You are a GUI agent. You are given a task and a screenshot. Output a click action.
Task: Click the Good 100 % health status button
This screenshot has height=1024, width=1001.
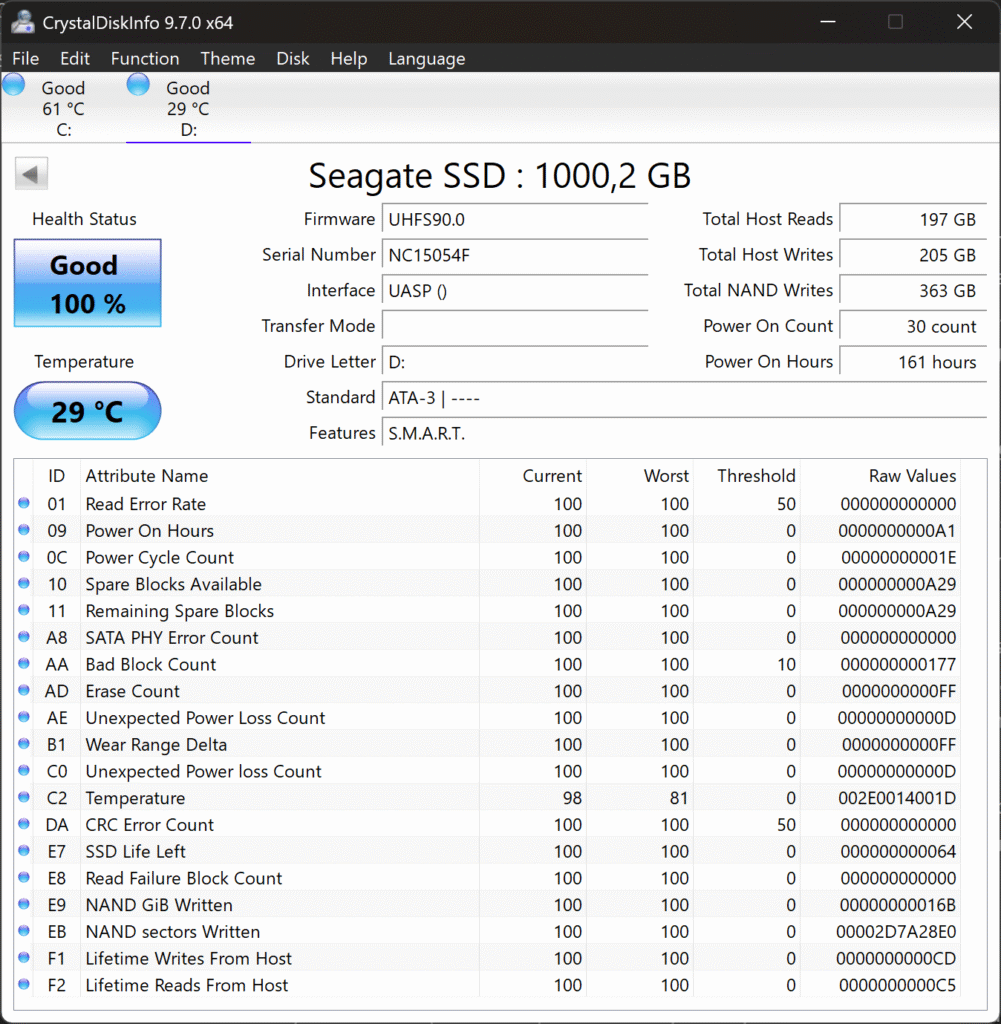coord(87,283)
